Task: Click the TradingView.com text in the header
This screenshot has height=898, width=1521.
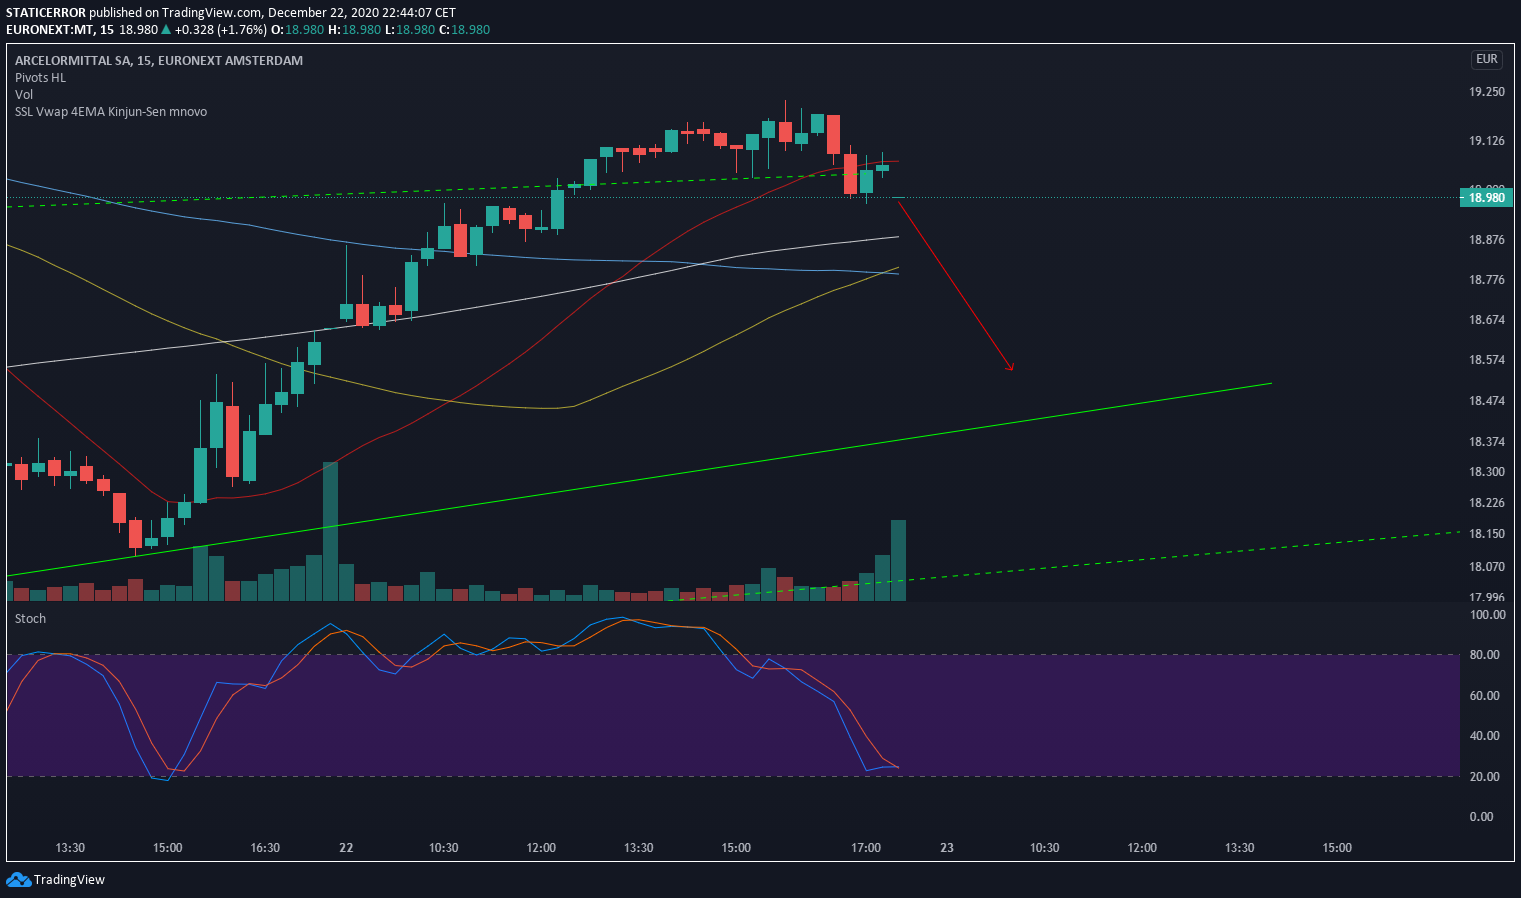Action: 213,13
